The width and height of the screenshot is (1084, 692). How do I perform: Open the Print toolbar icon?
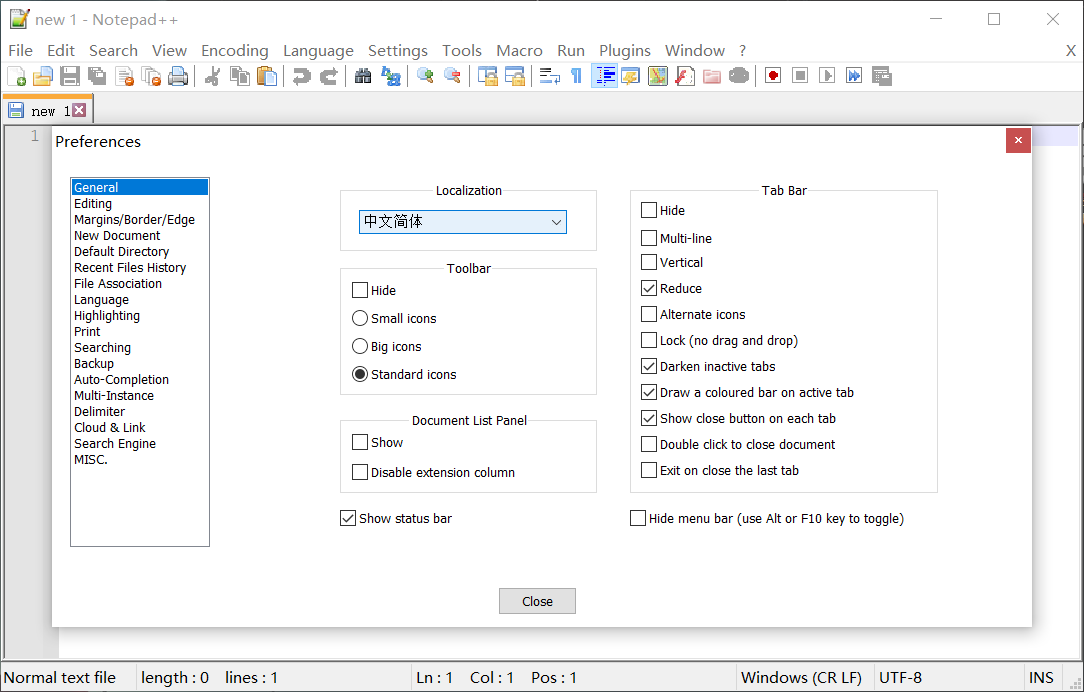[177, 75]
